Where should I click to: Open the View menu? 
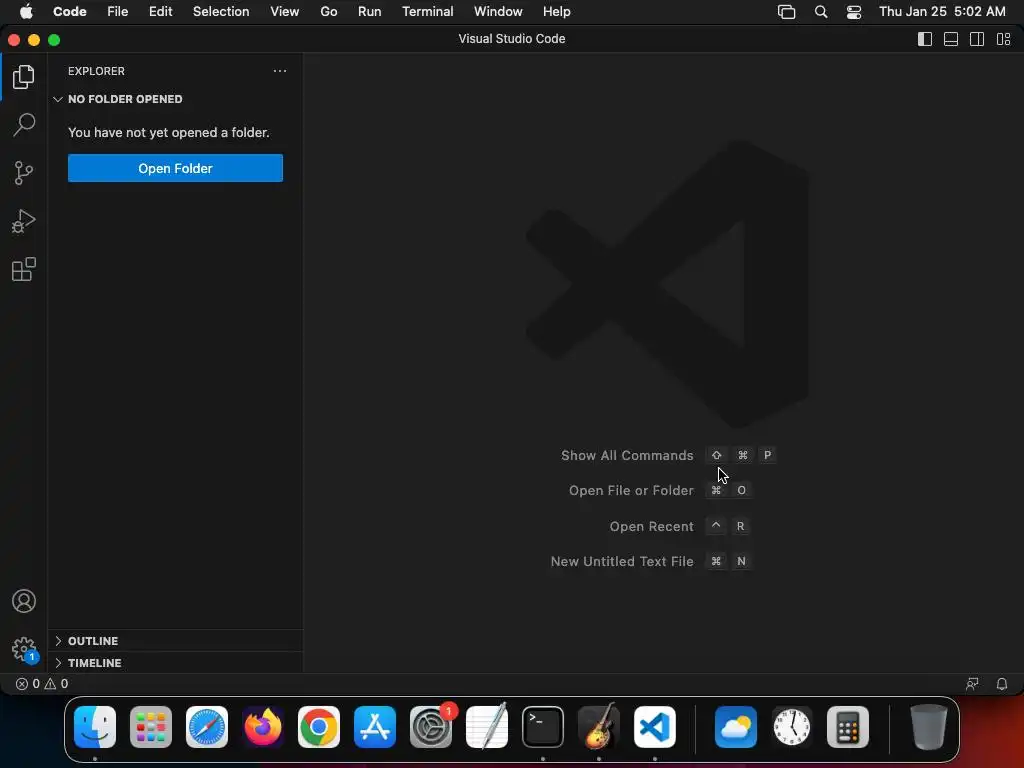point(285,12)
